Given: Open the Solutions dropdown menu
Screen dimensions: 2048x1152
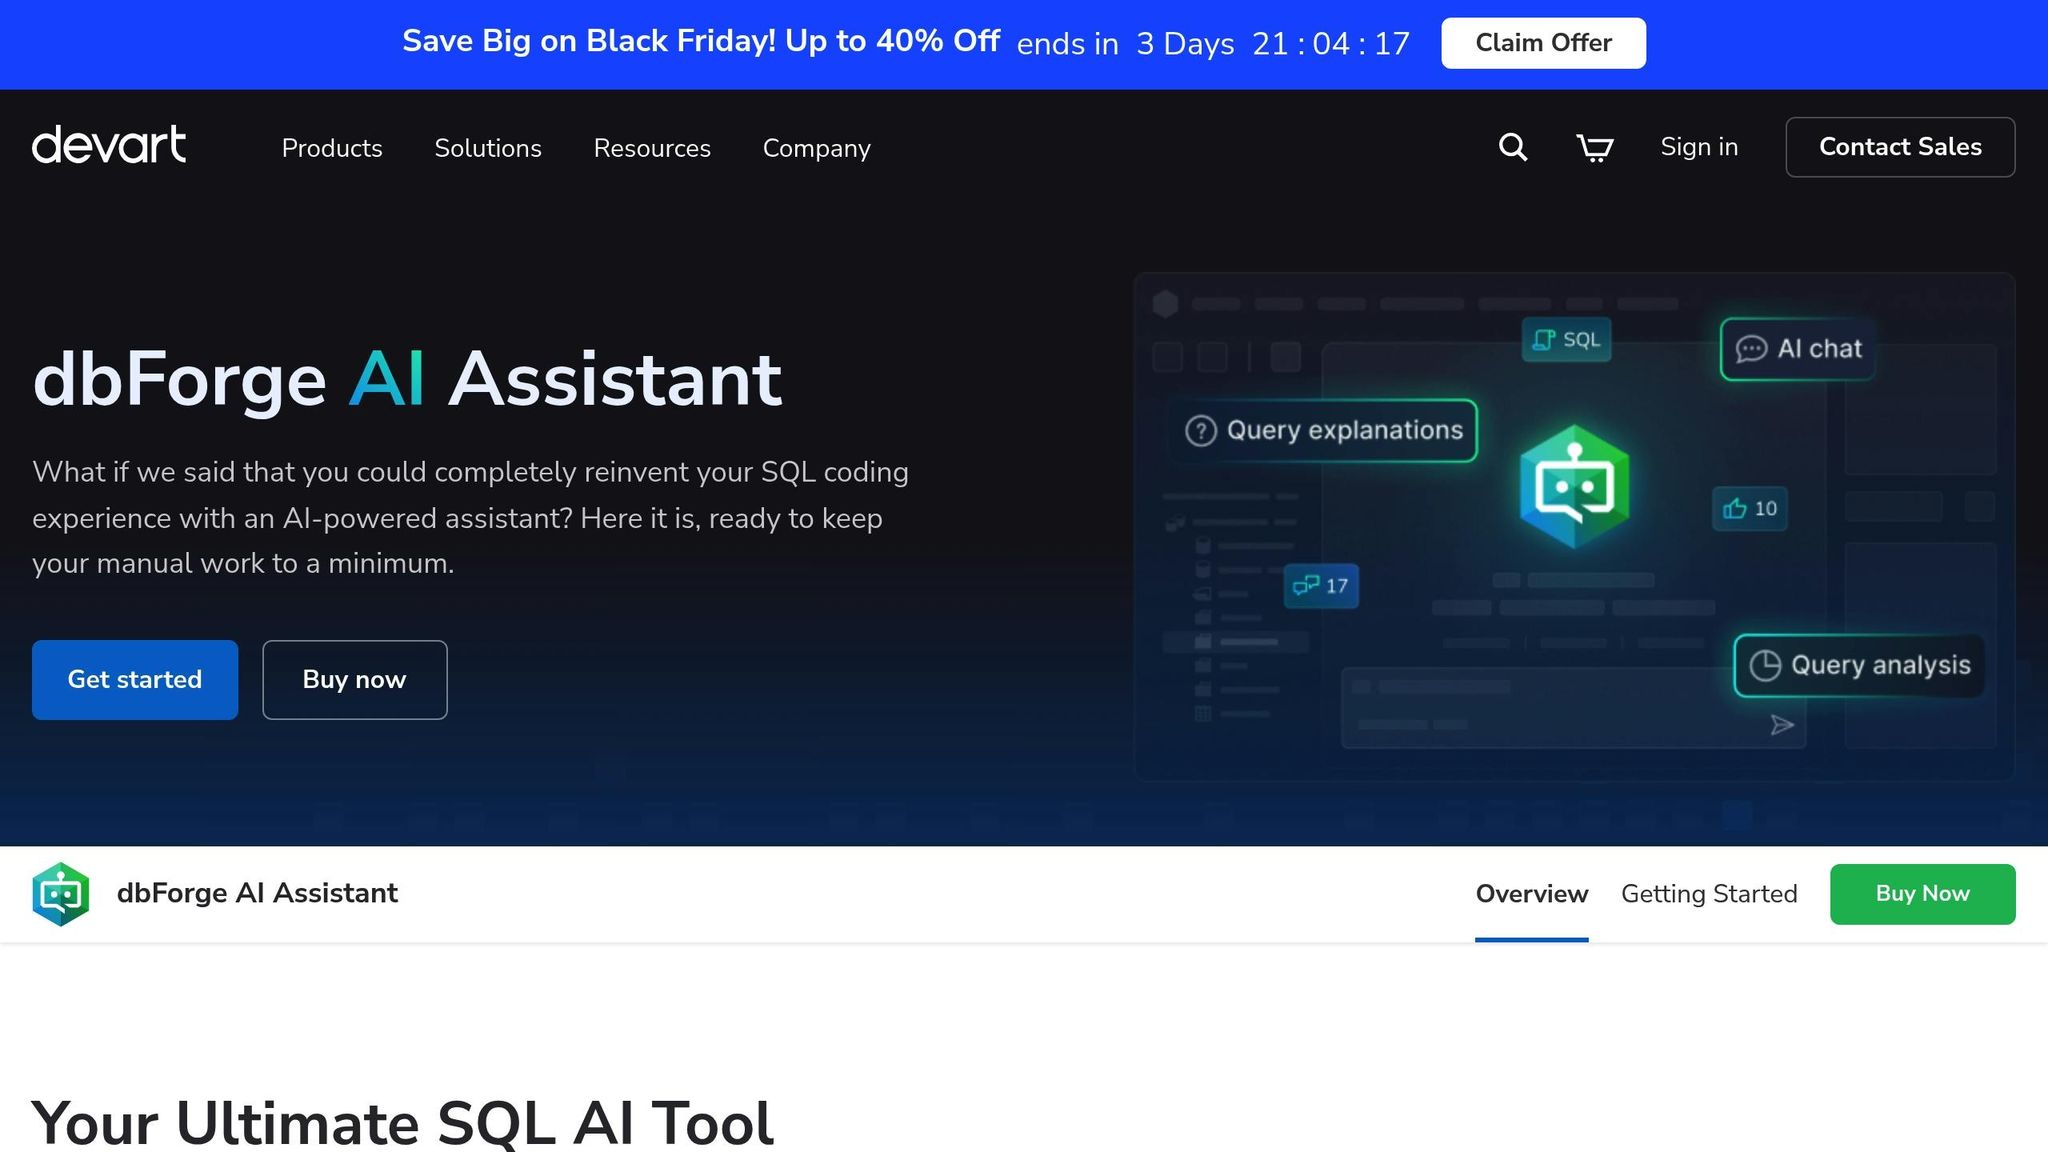Looking at the screenshot, I should coord(488,148).
